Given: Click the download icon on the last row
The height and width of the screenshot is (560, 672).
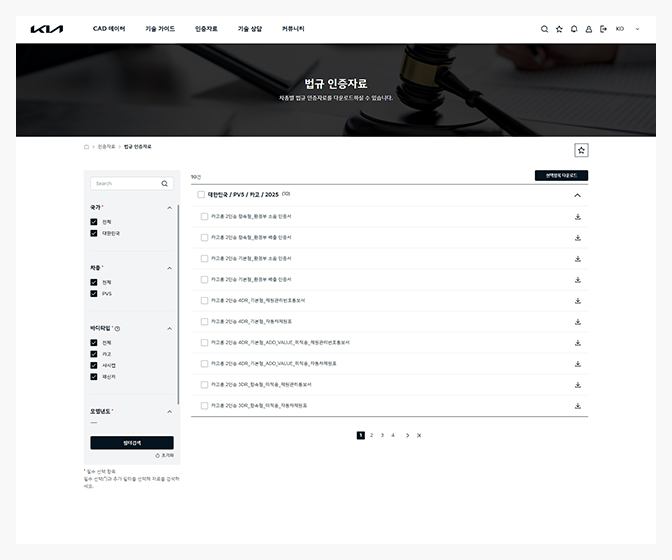Looking at the screenshot, I should [578, 406].
